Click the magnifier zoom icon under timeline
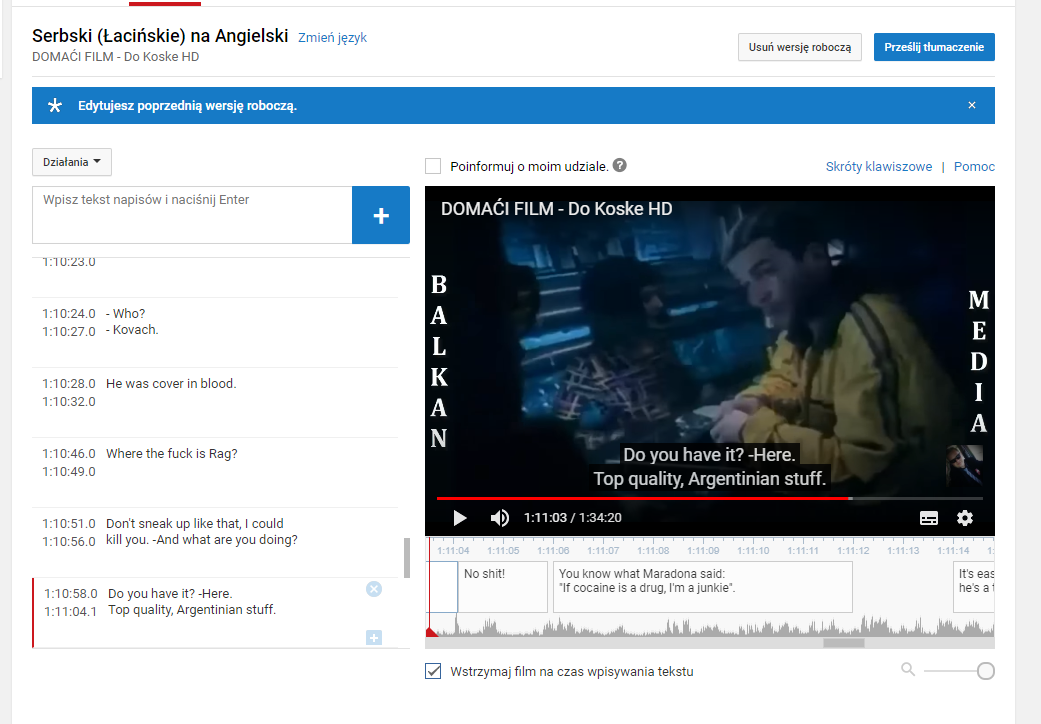Viewport: 1041px width, 724px height. tap(908, 670)
